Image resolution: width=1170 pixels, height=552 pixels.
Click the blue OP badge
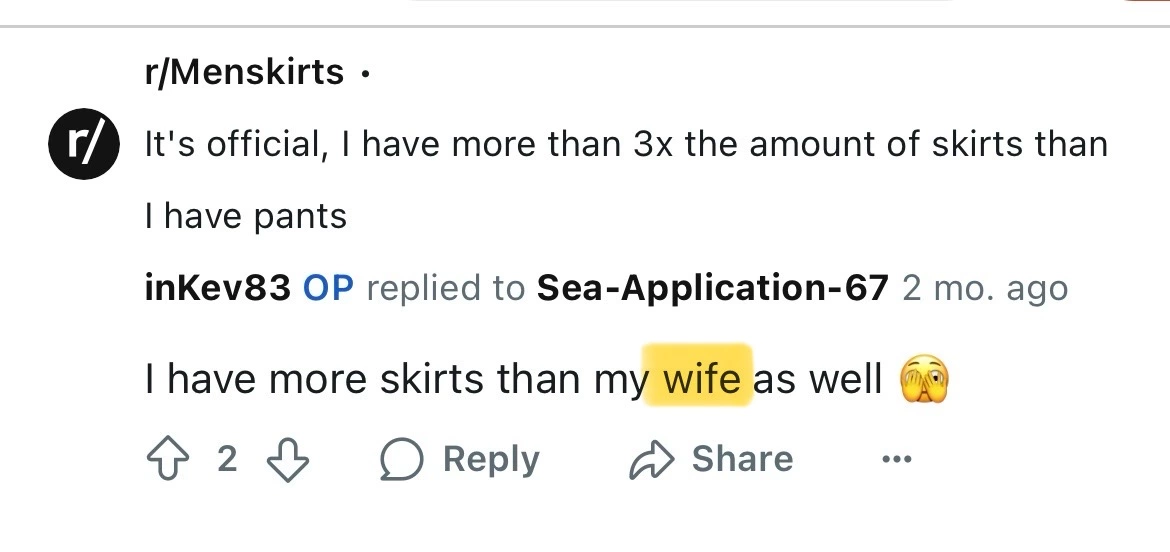[328, 288]
